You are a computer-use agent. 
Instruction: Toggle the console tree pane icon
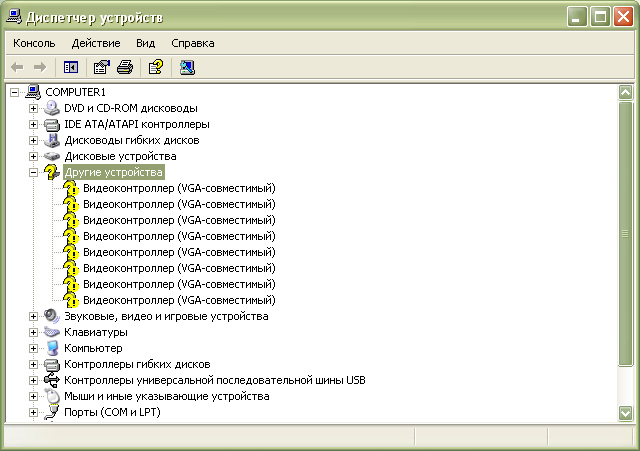tap(71, 67)
